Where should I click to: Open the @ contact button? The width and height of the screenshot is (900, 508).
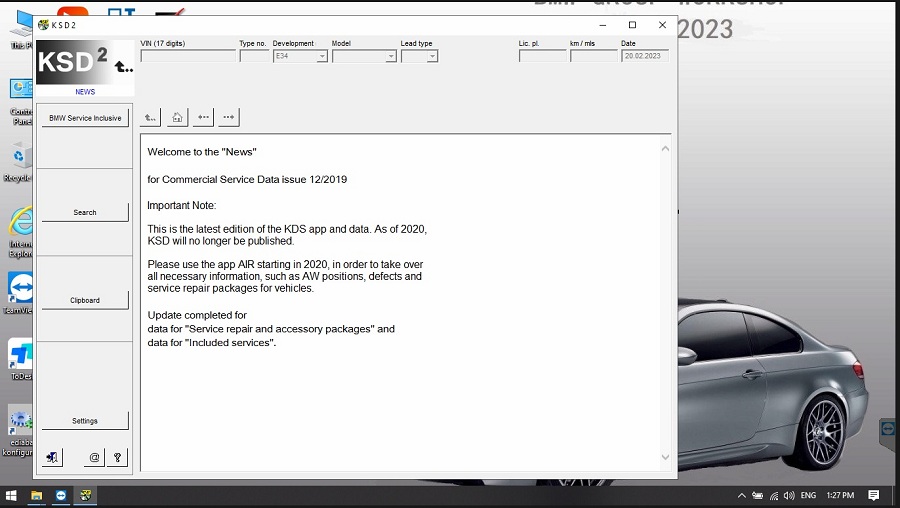coord(94,457)
